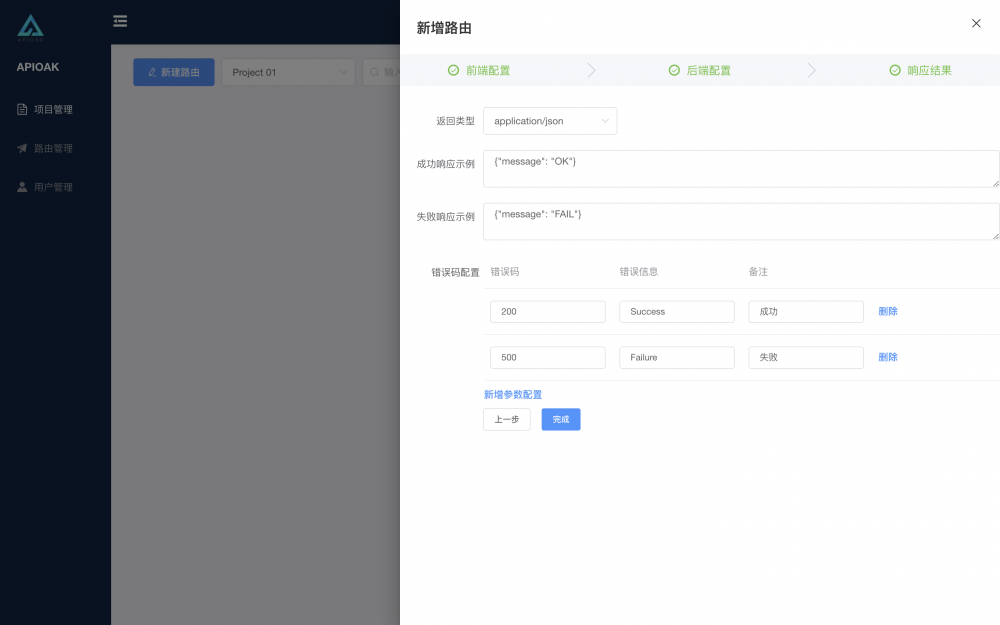Collapse the sidebar using the fold icon
The width and height of the screenshot is (1000, 625).
pos(120,20)
